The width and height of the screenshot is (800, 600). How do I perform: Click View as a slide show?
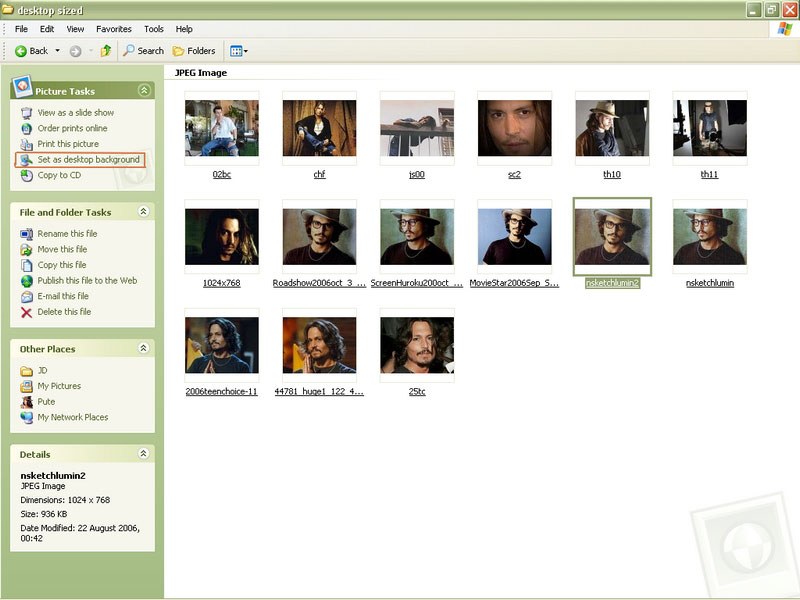coord(75,113)
